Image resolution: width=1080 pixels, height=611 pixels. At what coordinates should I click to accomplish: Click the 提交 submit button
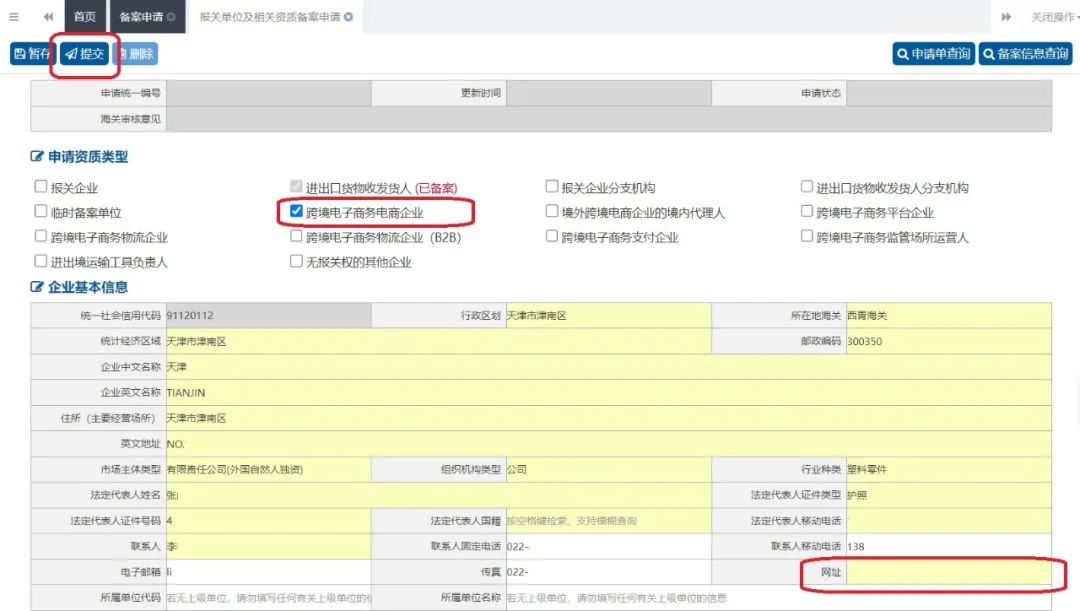coord(85,54)
